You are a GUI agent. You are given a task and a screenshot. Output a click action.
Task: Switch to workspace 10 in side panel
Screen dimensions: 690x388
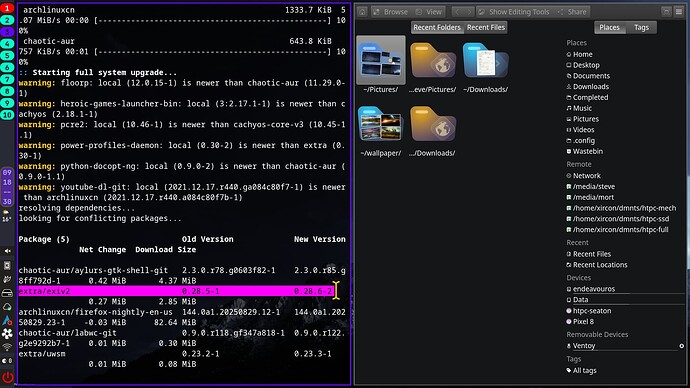[x=7, y=115]
